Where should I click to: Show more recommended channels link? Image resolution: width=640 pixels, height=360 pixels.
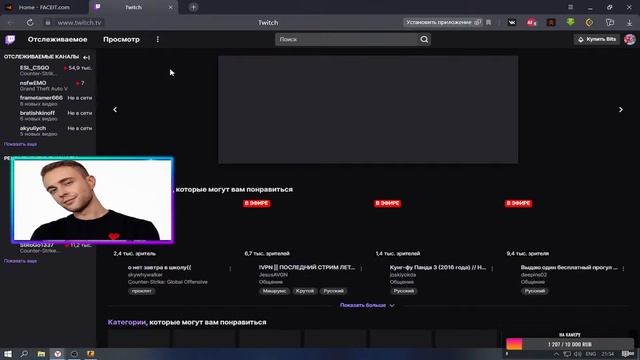[x=20, y=261]
